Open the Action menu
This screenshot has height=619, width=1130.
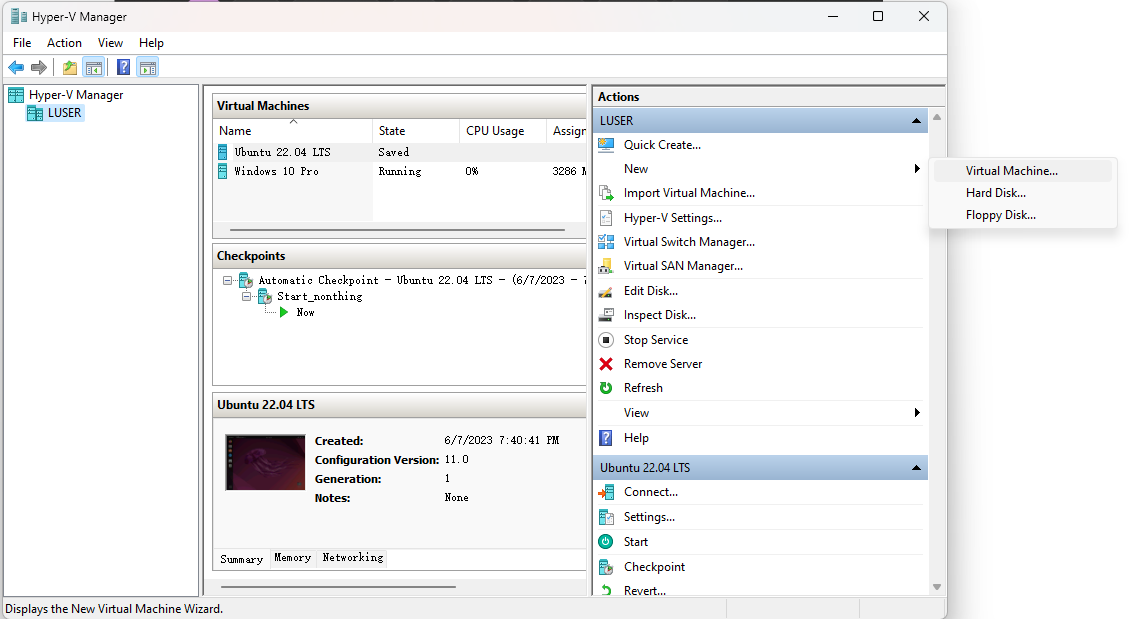click(x=64, y=43)
